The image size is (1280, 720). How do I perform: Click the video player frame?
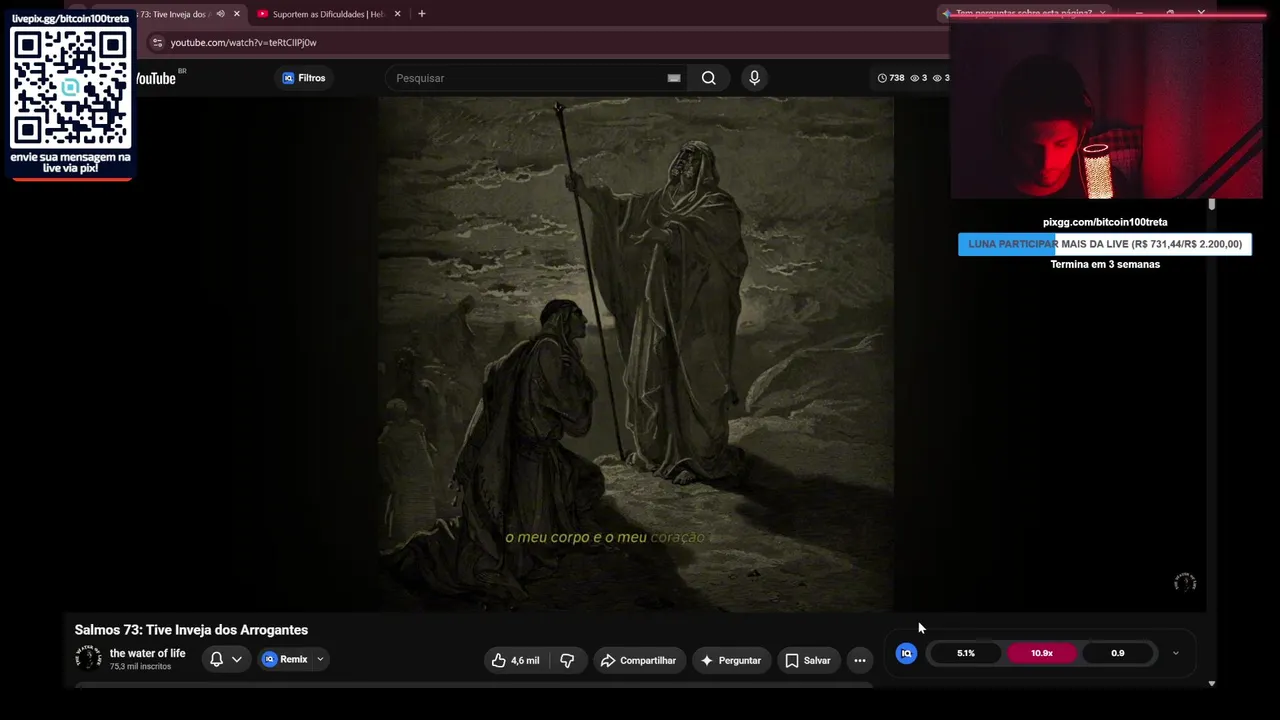[x=636, y=354]
